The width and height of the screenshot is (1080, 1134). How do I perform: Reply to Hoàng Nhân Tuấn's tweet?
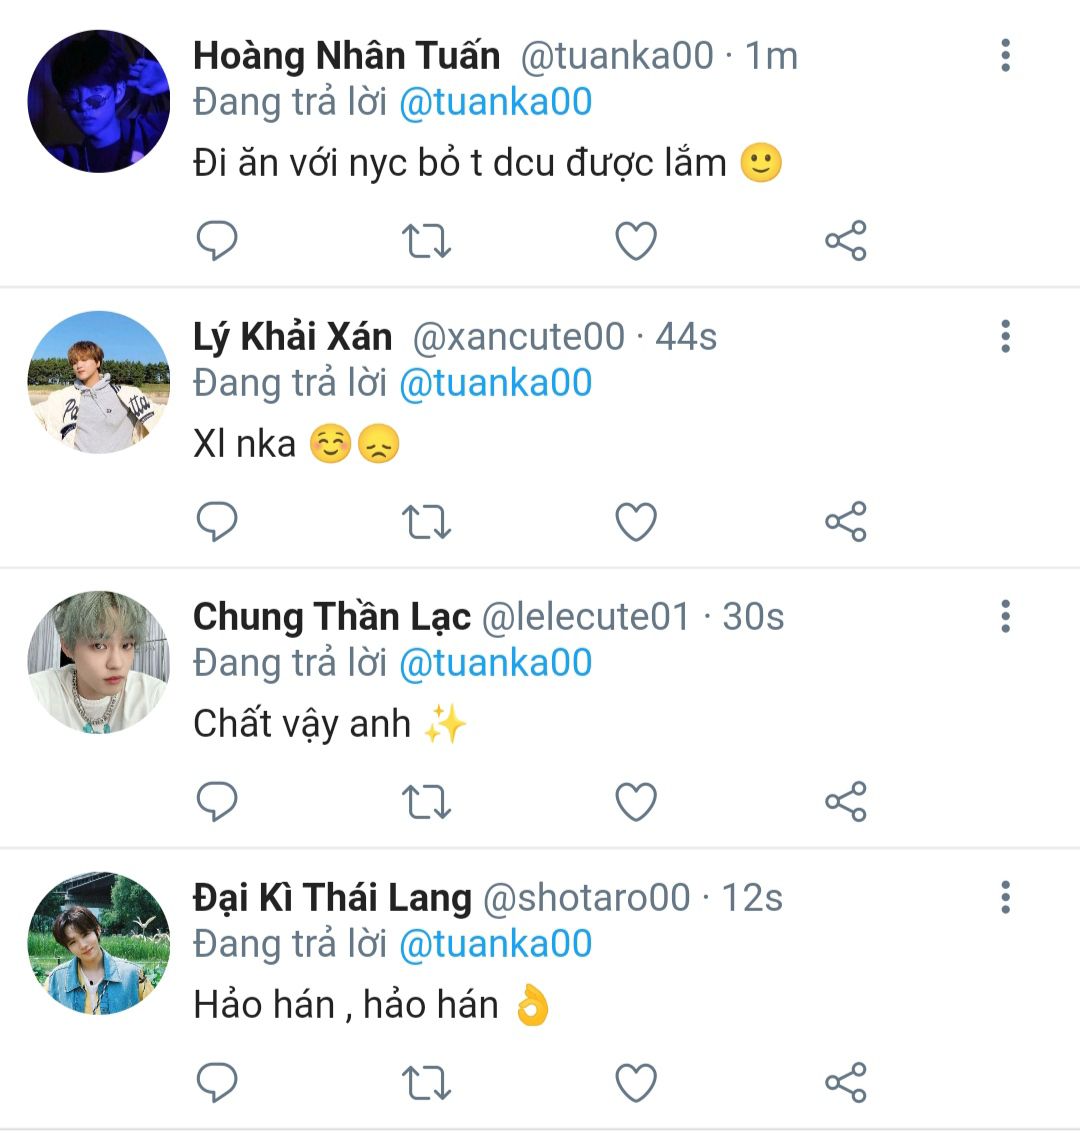pyautogui.click(x=217, y=240)
